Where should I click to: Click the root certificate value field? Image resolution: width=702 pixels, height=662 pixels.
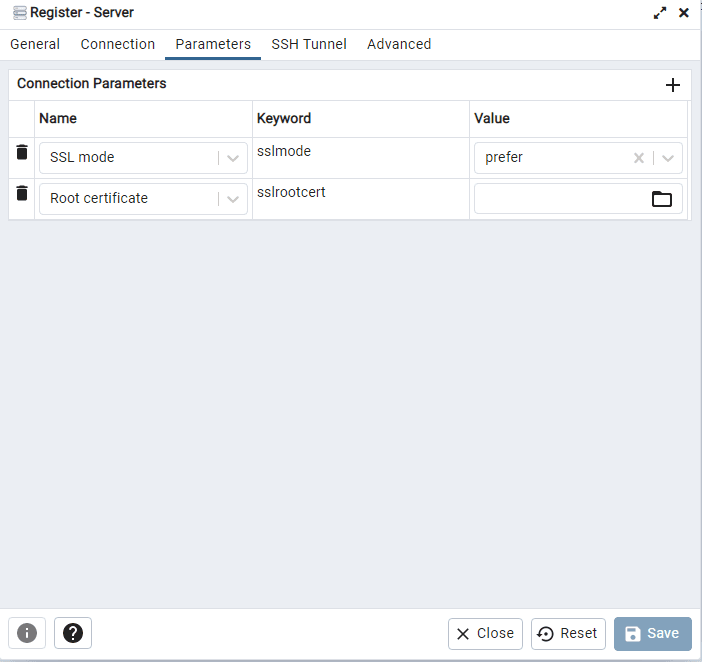[x=560, y=198]
